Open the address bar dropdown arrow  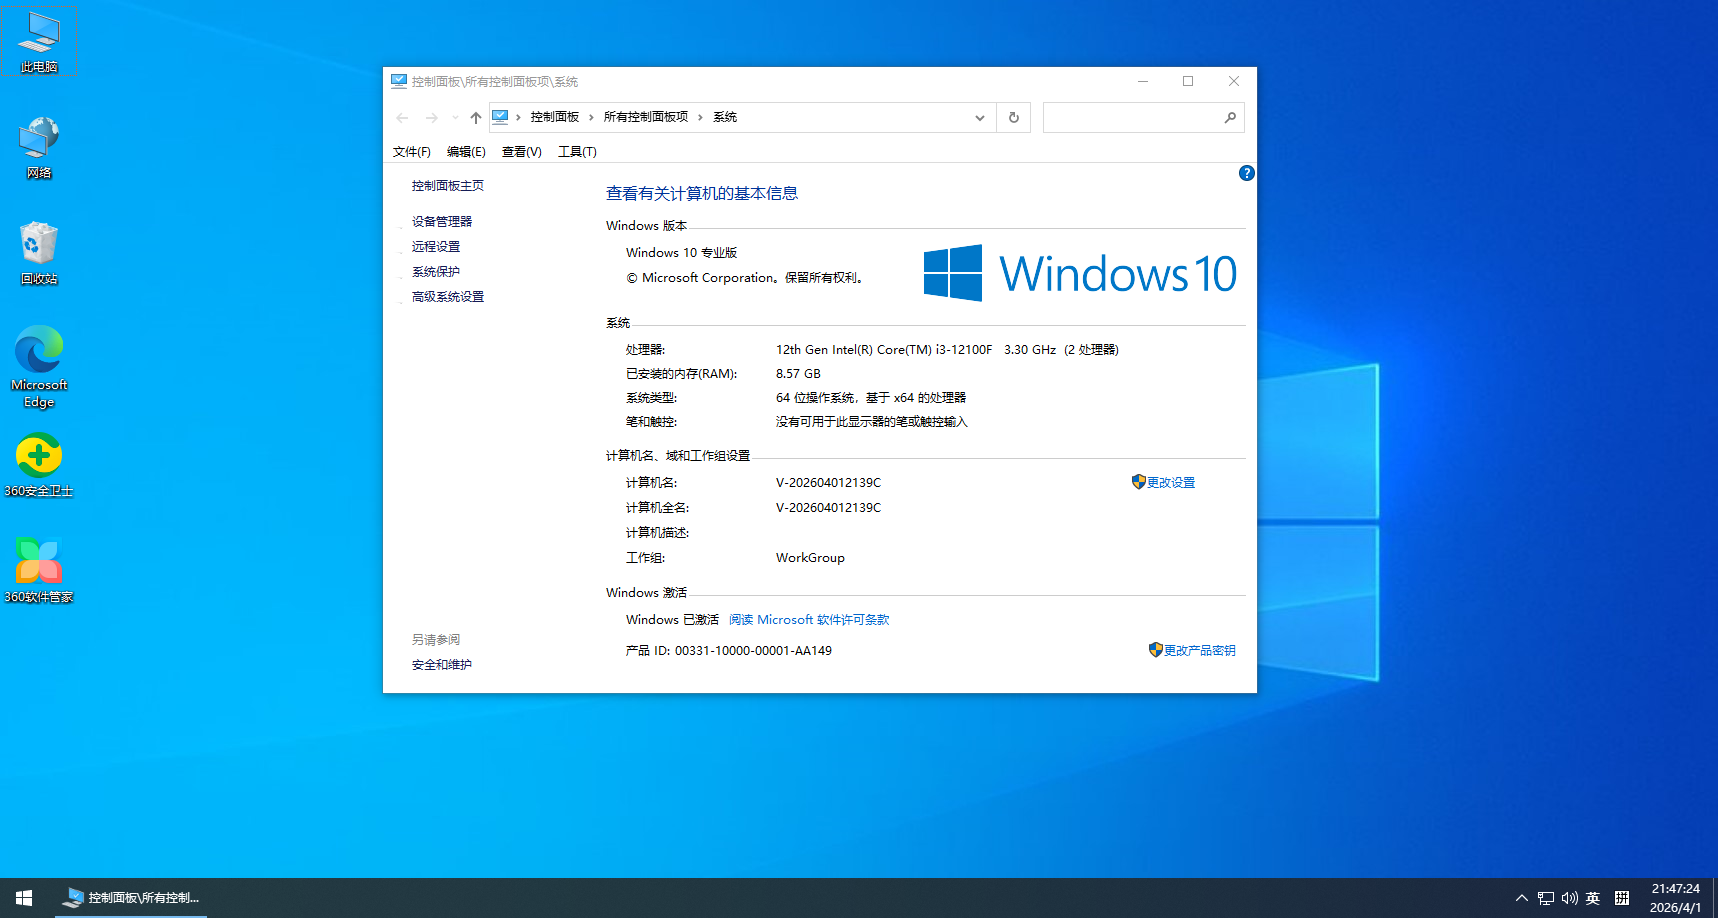(x=979, y=117)
